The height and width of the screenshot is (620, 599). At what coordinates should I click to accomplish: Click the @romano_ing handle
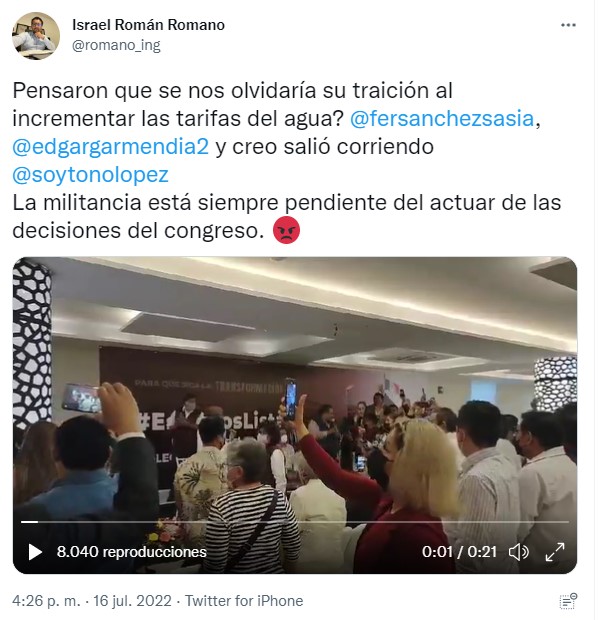point(116,45)
